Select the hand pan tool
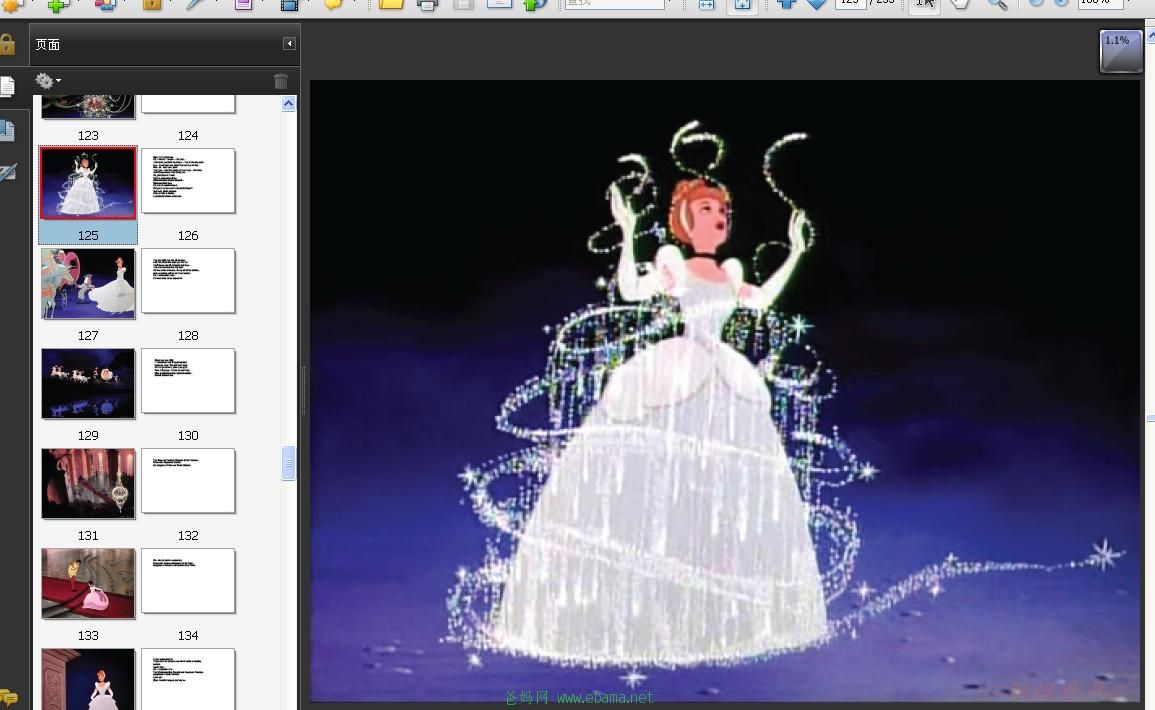The width and height of the screenshot is (1155, 710). pyautogui.click(x=960, y=4)
